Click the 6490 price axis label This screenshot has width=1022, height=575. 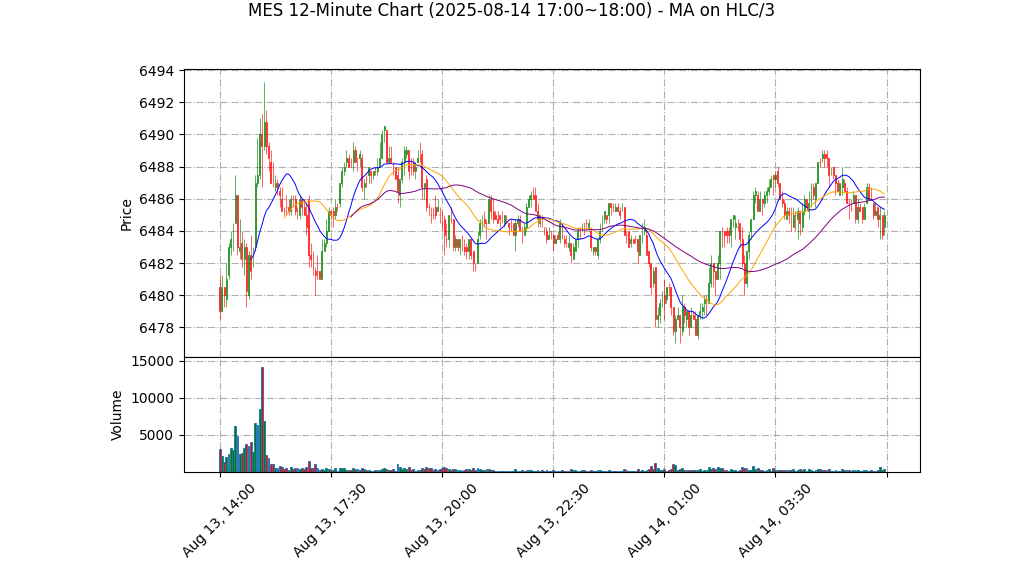[156, 135]
